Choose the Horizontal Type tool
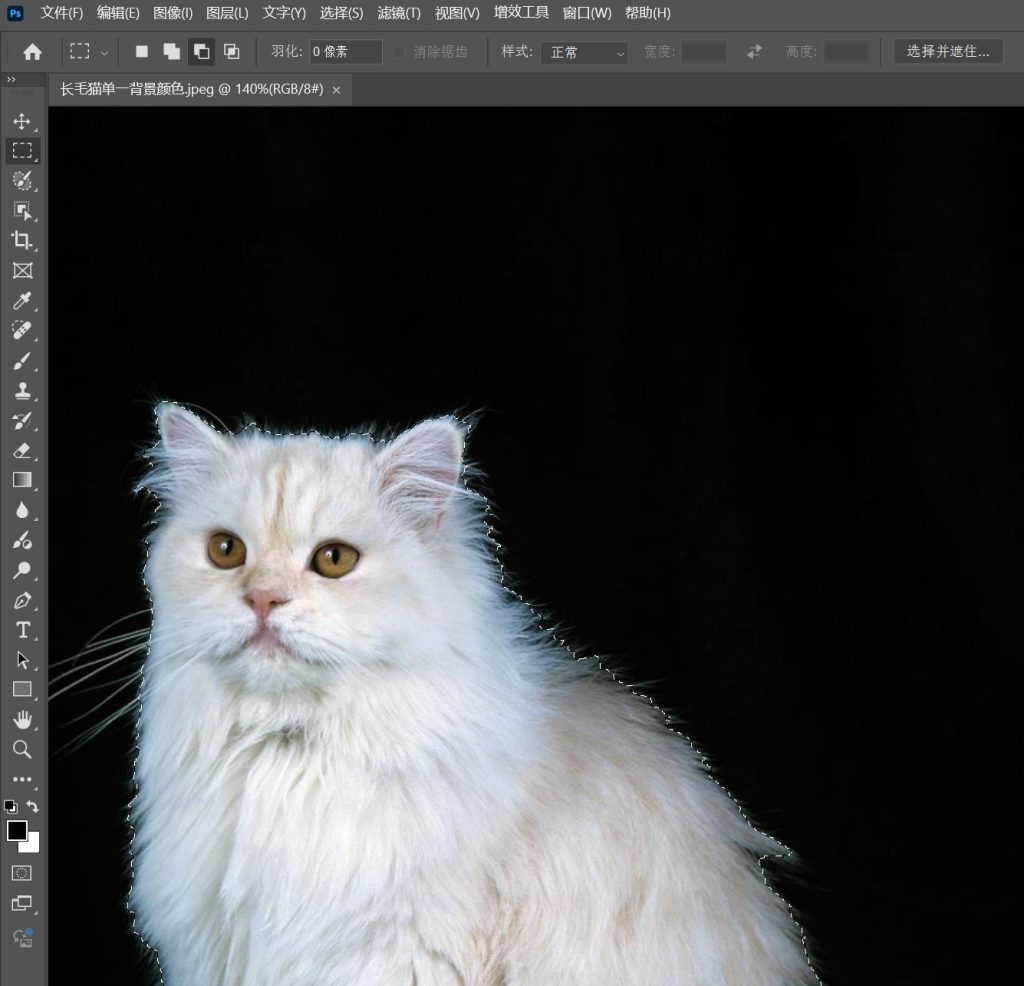Screen dimensions: 1024x986 point(21,630)
